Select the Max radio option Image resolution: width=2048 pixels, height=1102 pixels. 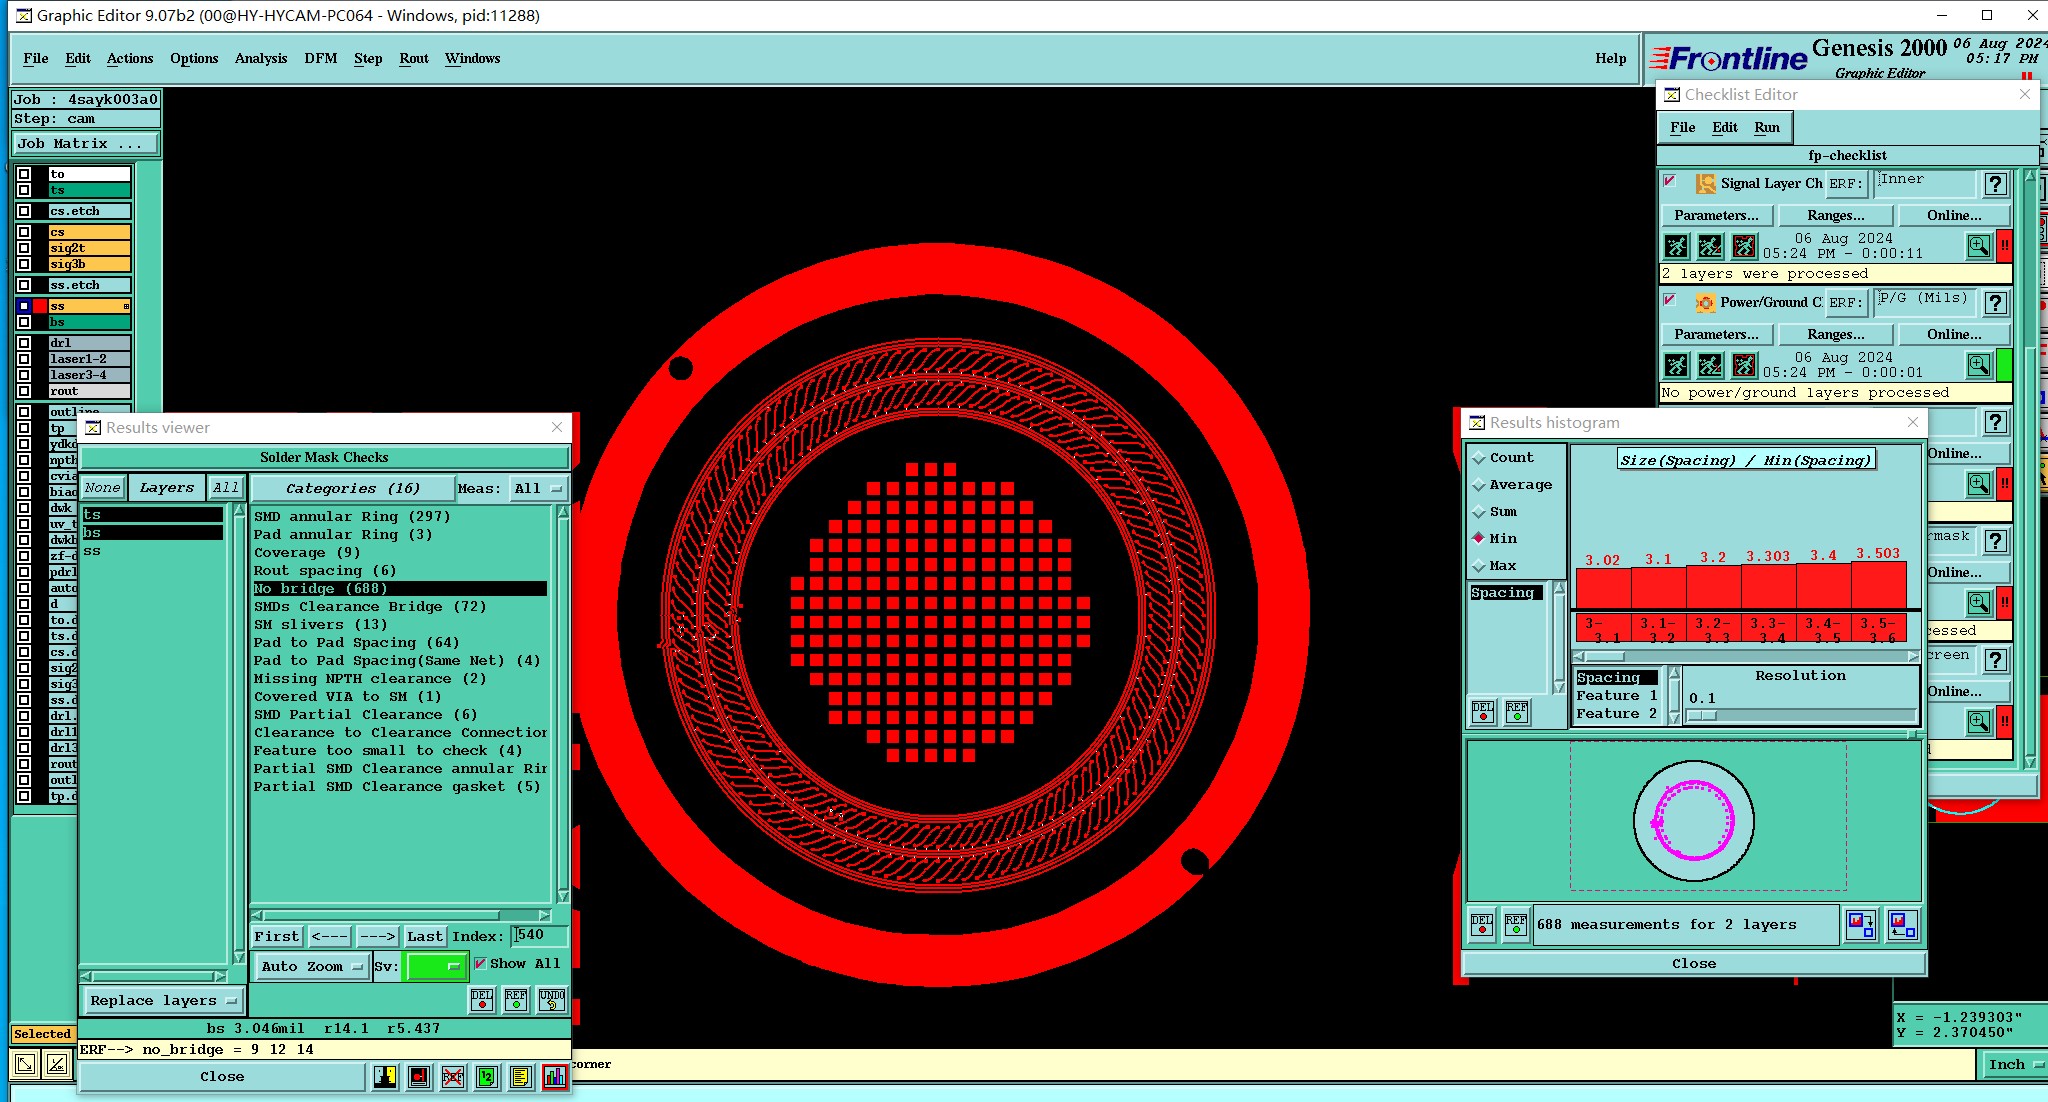tap(1478, 565)
